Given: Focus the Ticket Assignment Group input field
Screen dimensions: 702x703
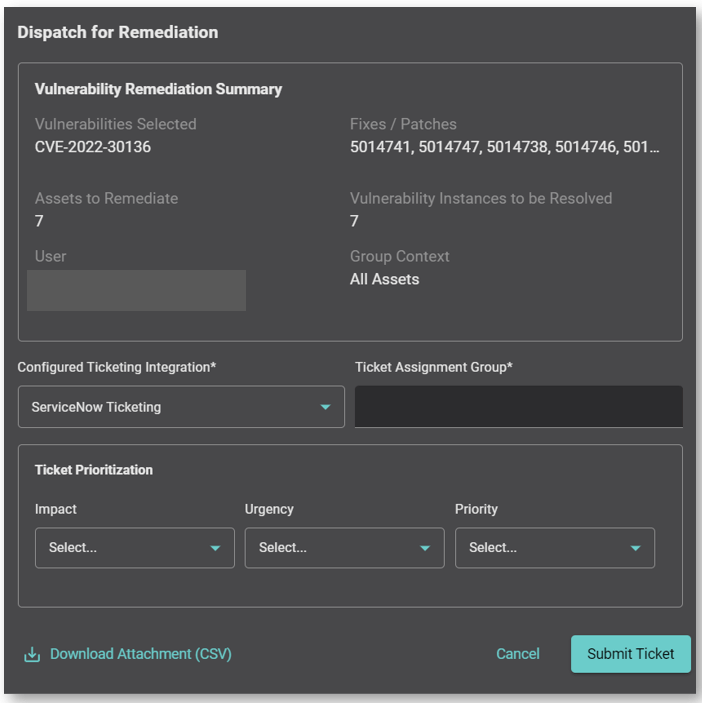Looking at the screenshot, I should pos(518,407).
